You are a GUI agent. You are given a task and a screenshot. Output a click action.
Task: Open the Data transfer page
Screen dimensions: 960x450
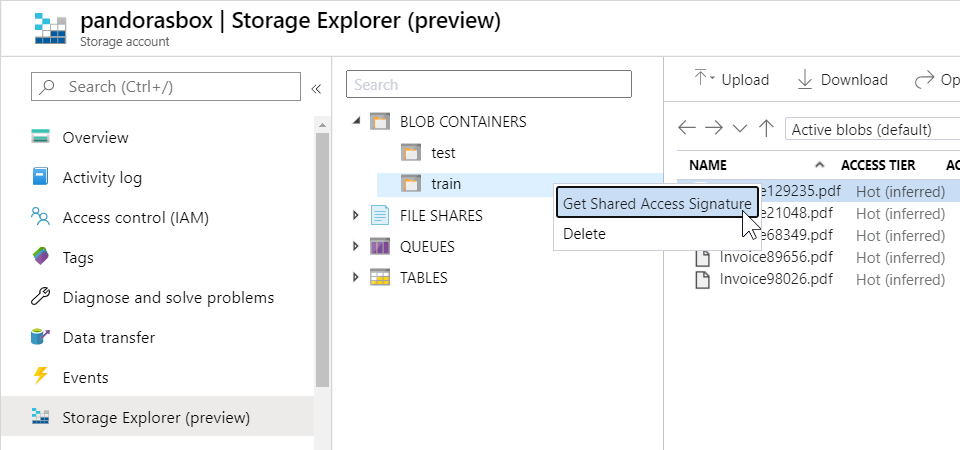coord(108,338)
